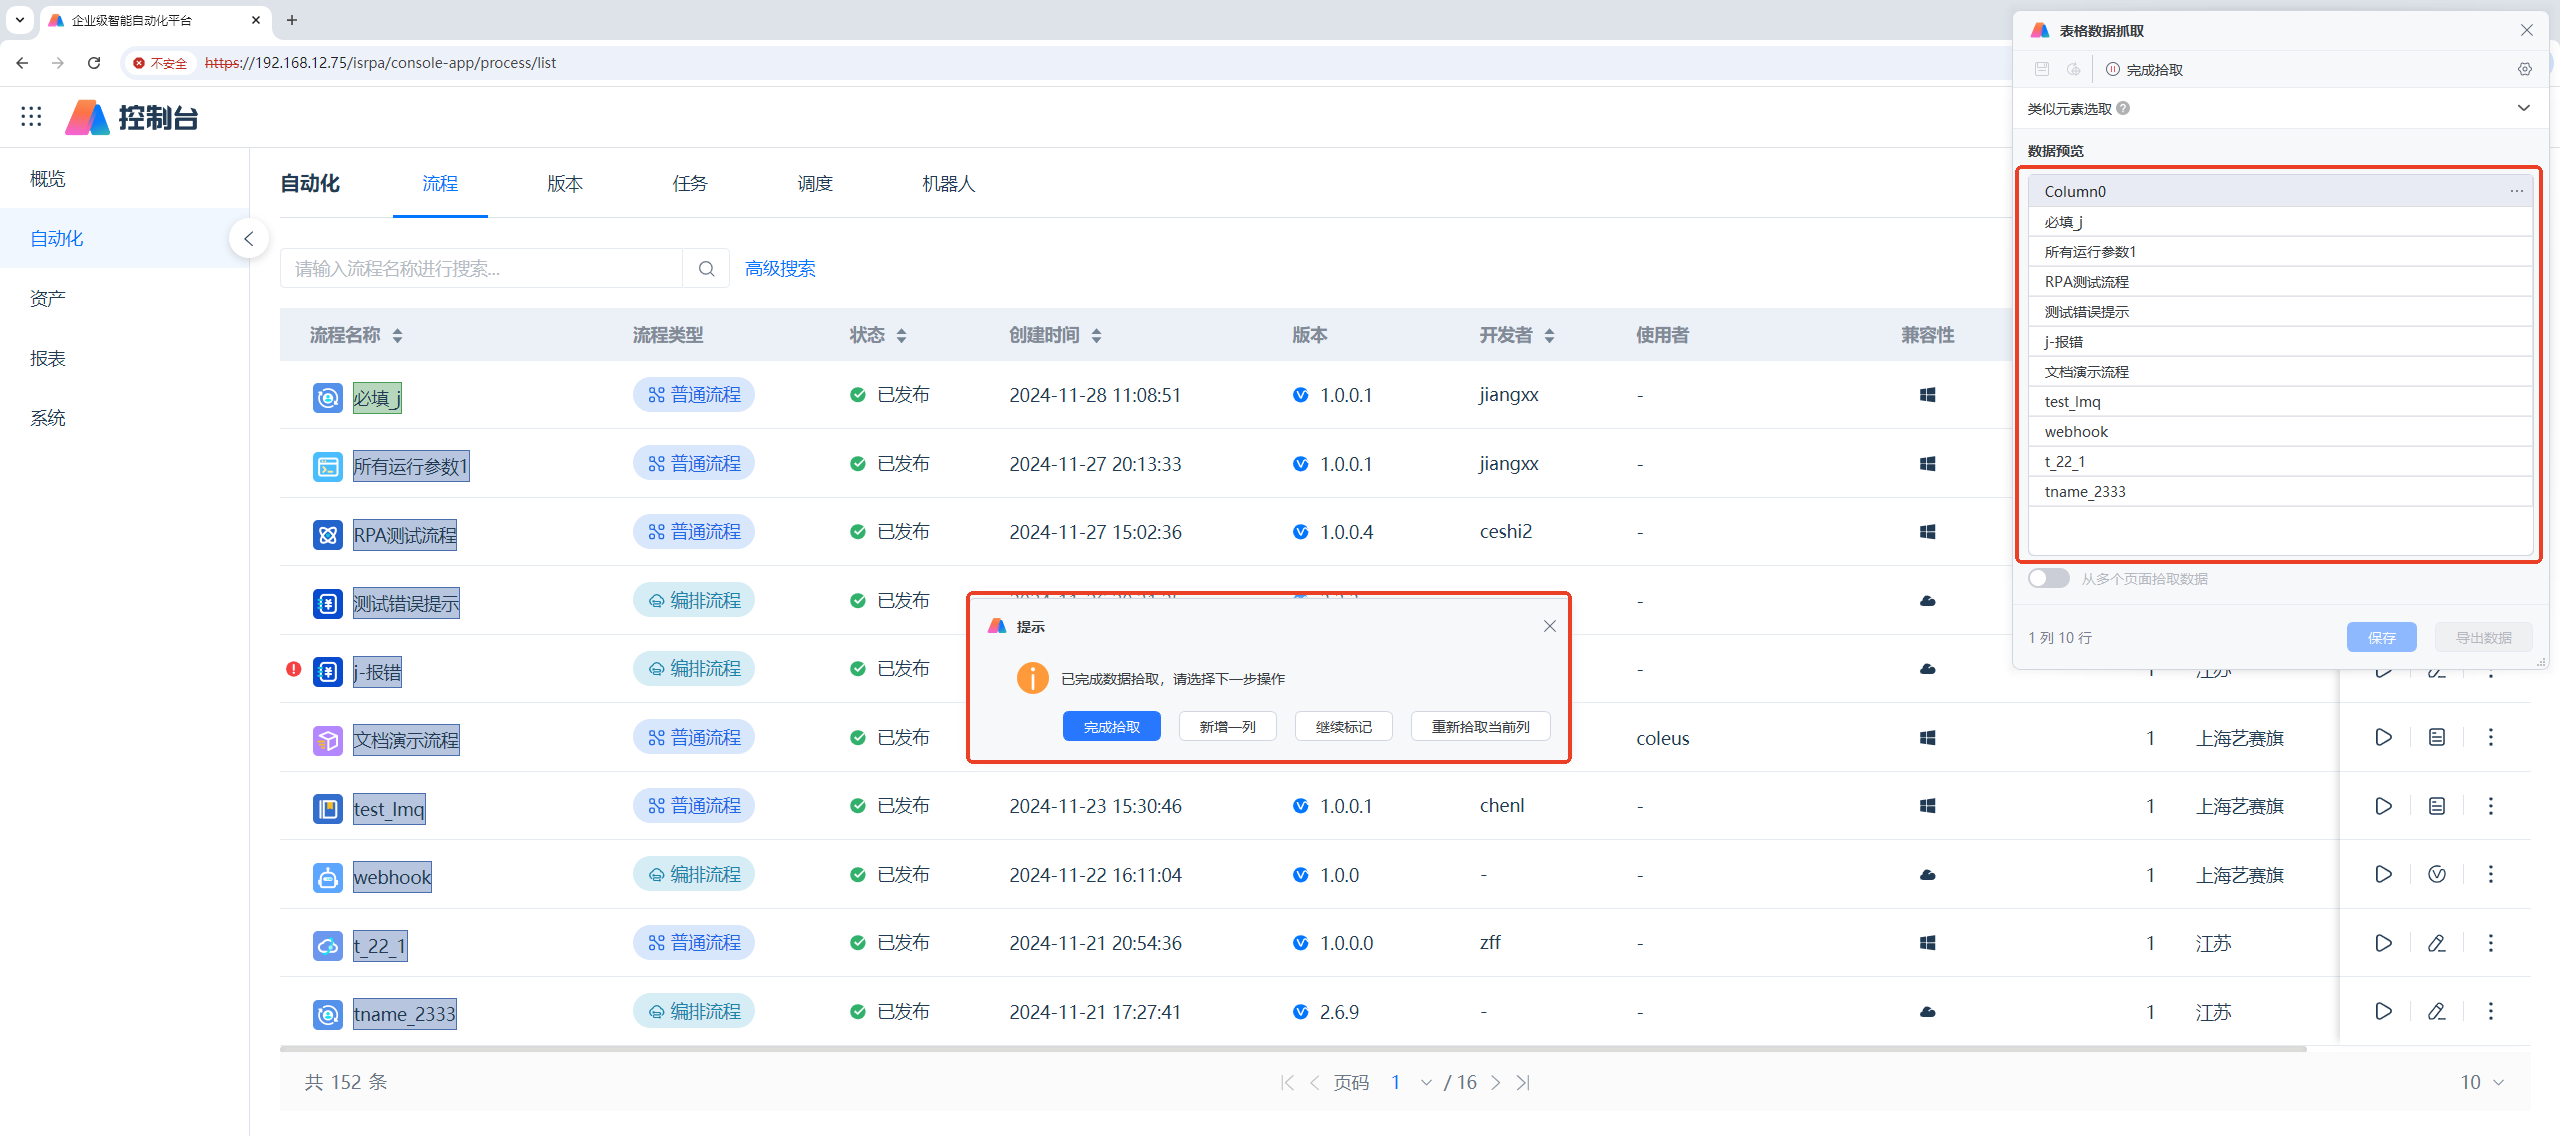The height and width of the screenshot is (1136, 2560).
Task: Click the 导出数据 button
Action: click(x=2484, y=637)
